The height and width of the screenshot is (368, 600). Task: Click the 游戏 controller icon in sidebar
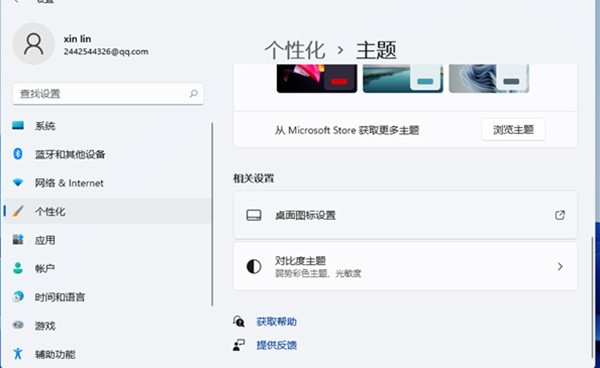click(x=18, y=325)
